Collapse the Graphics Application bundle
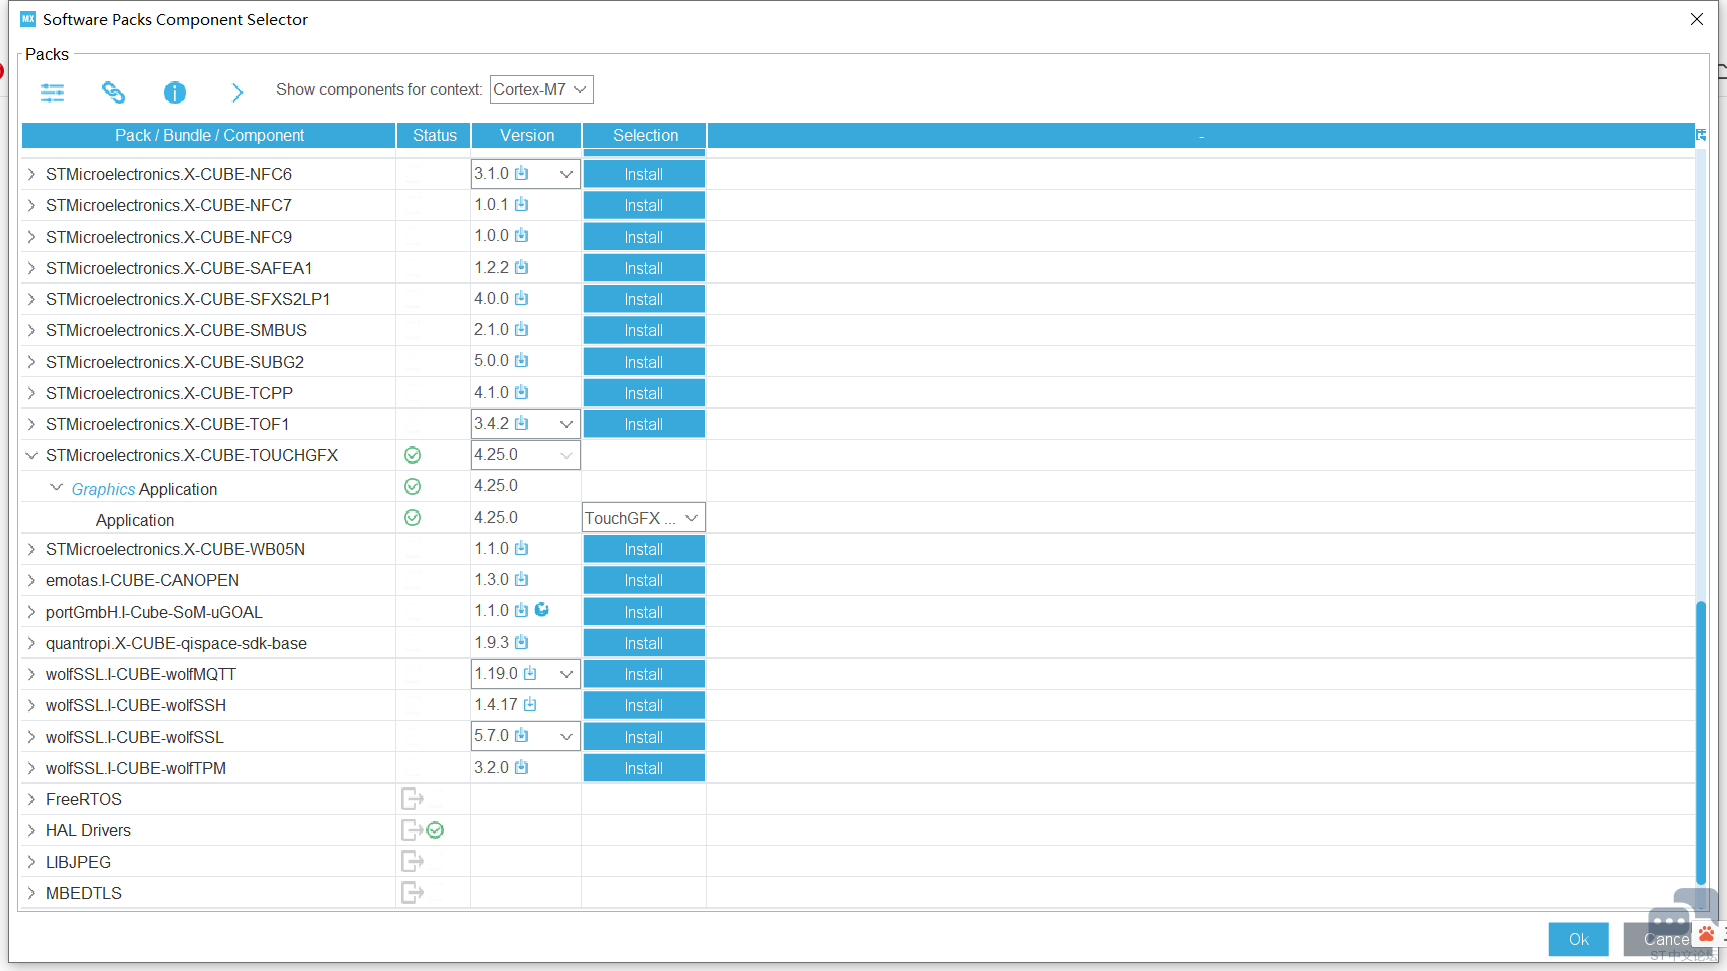Screen dimensions: 1727x971 (57, 488)
